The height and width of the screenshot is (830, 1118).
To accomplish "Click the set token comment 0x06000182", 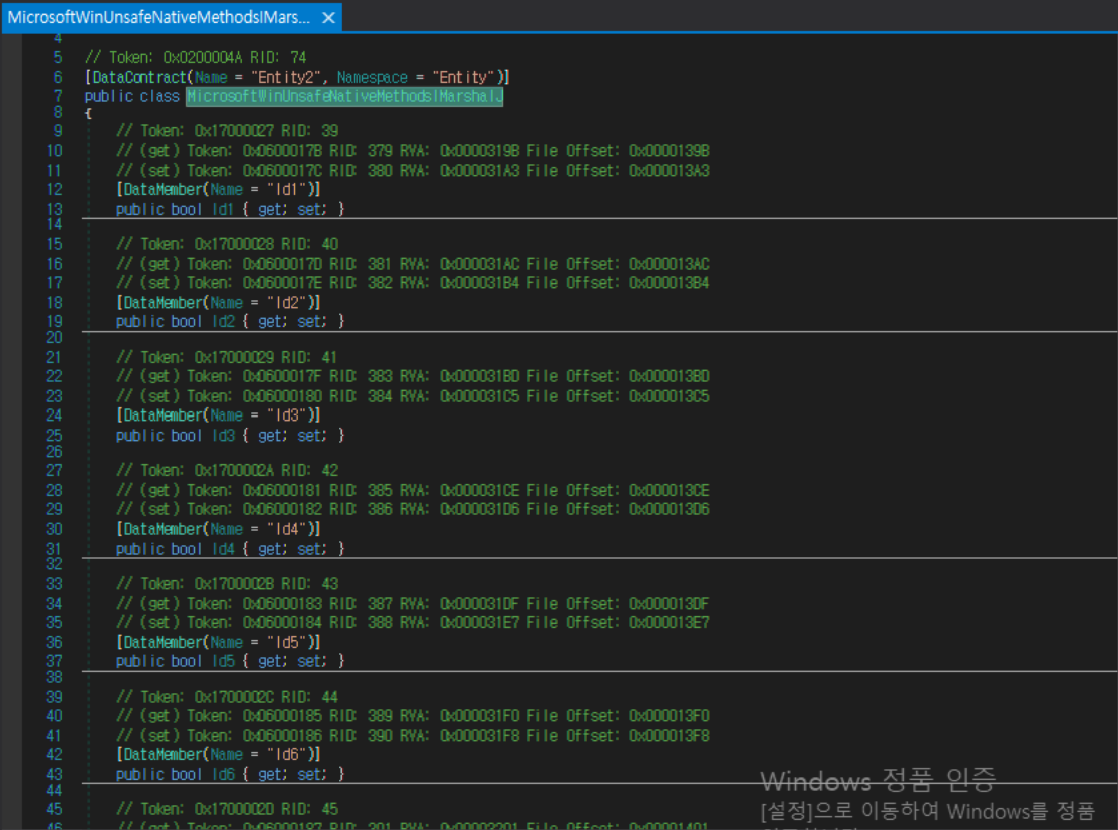I will pos(412,509).
